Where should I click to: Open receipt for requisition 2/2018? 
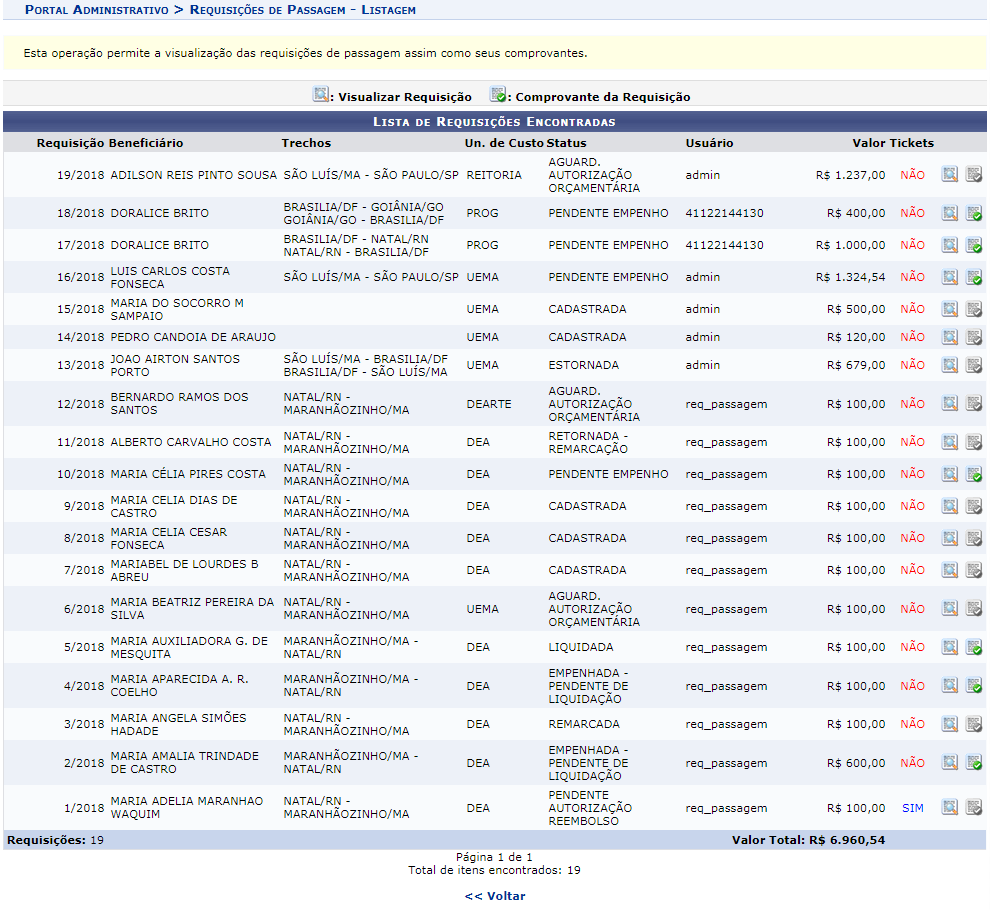click(x=973, y=763)
